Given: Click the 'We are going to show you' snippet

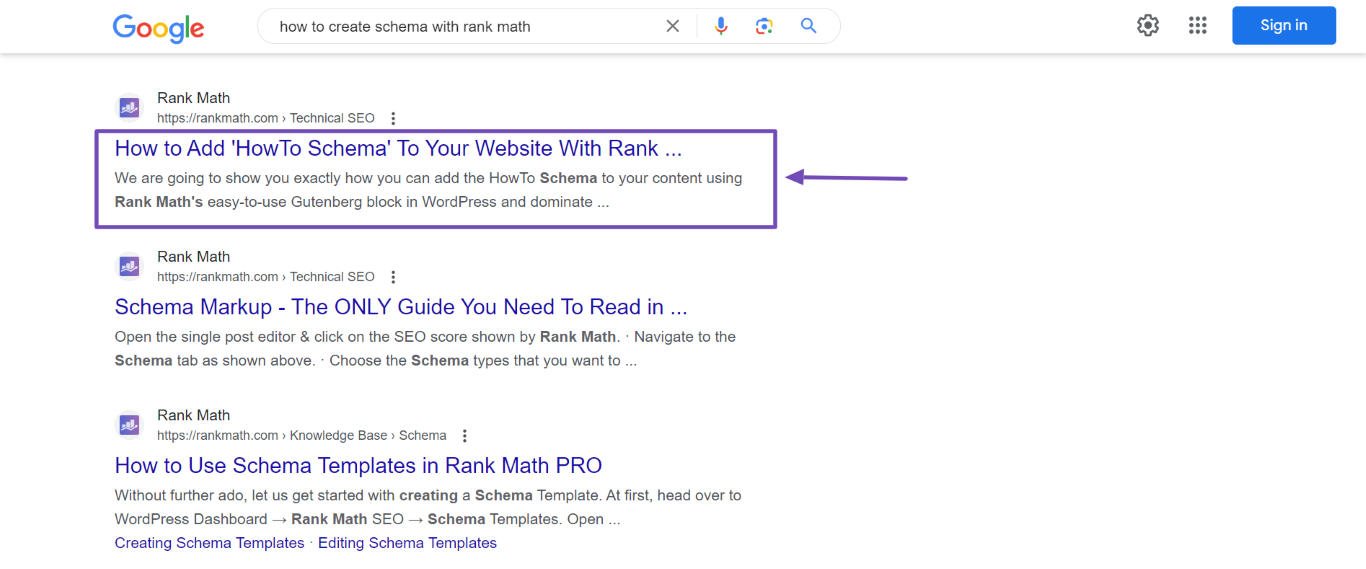Looking at the screenshot, I should [429, 190].
